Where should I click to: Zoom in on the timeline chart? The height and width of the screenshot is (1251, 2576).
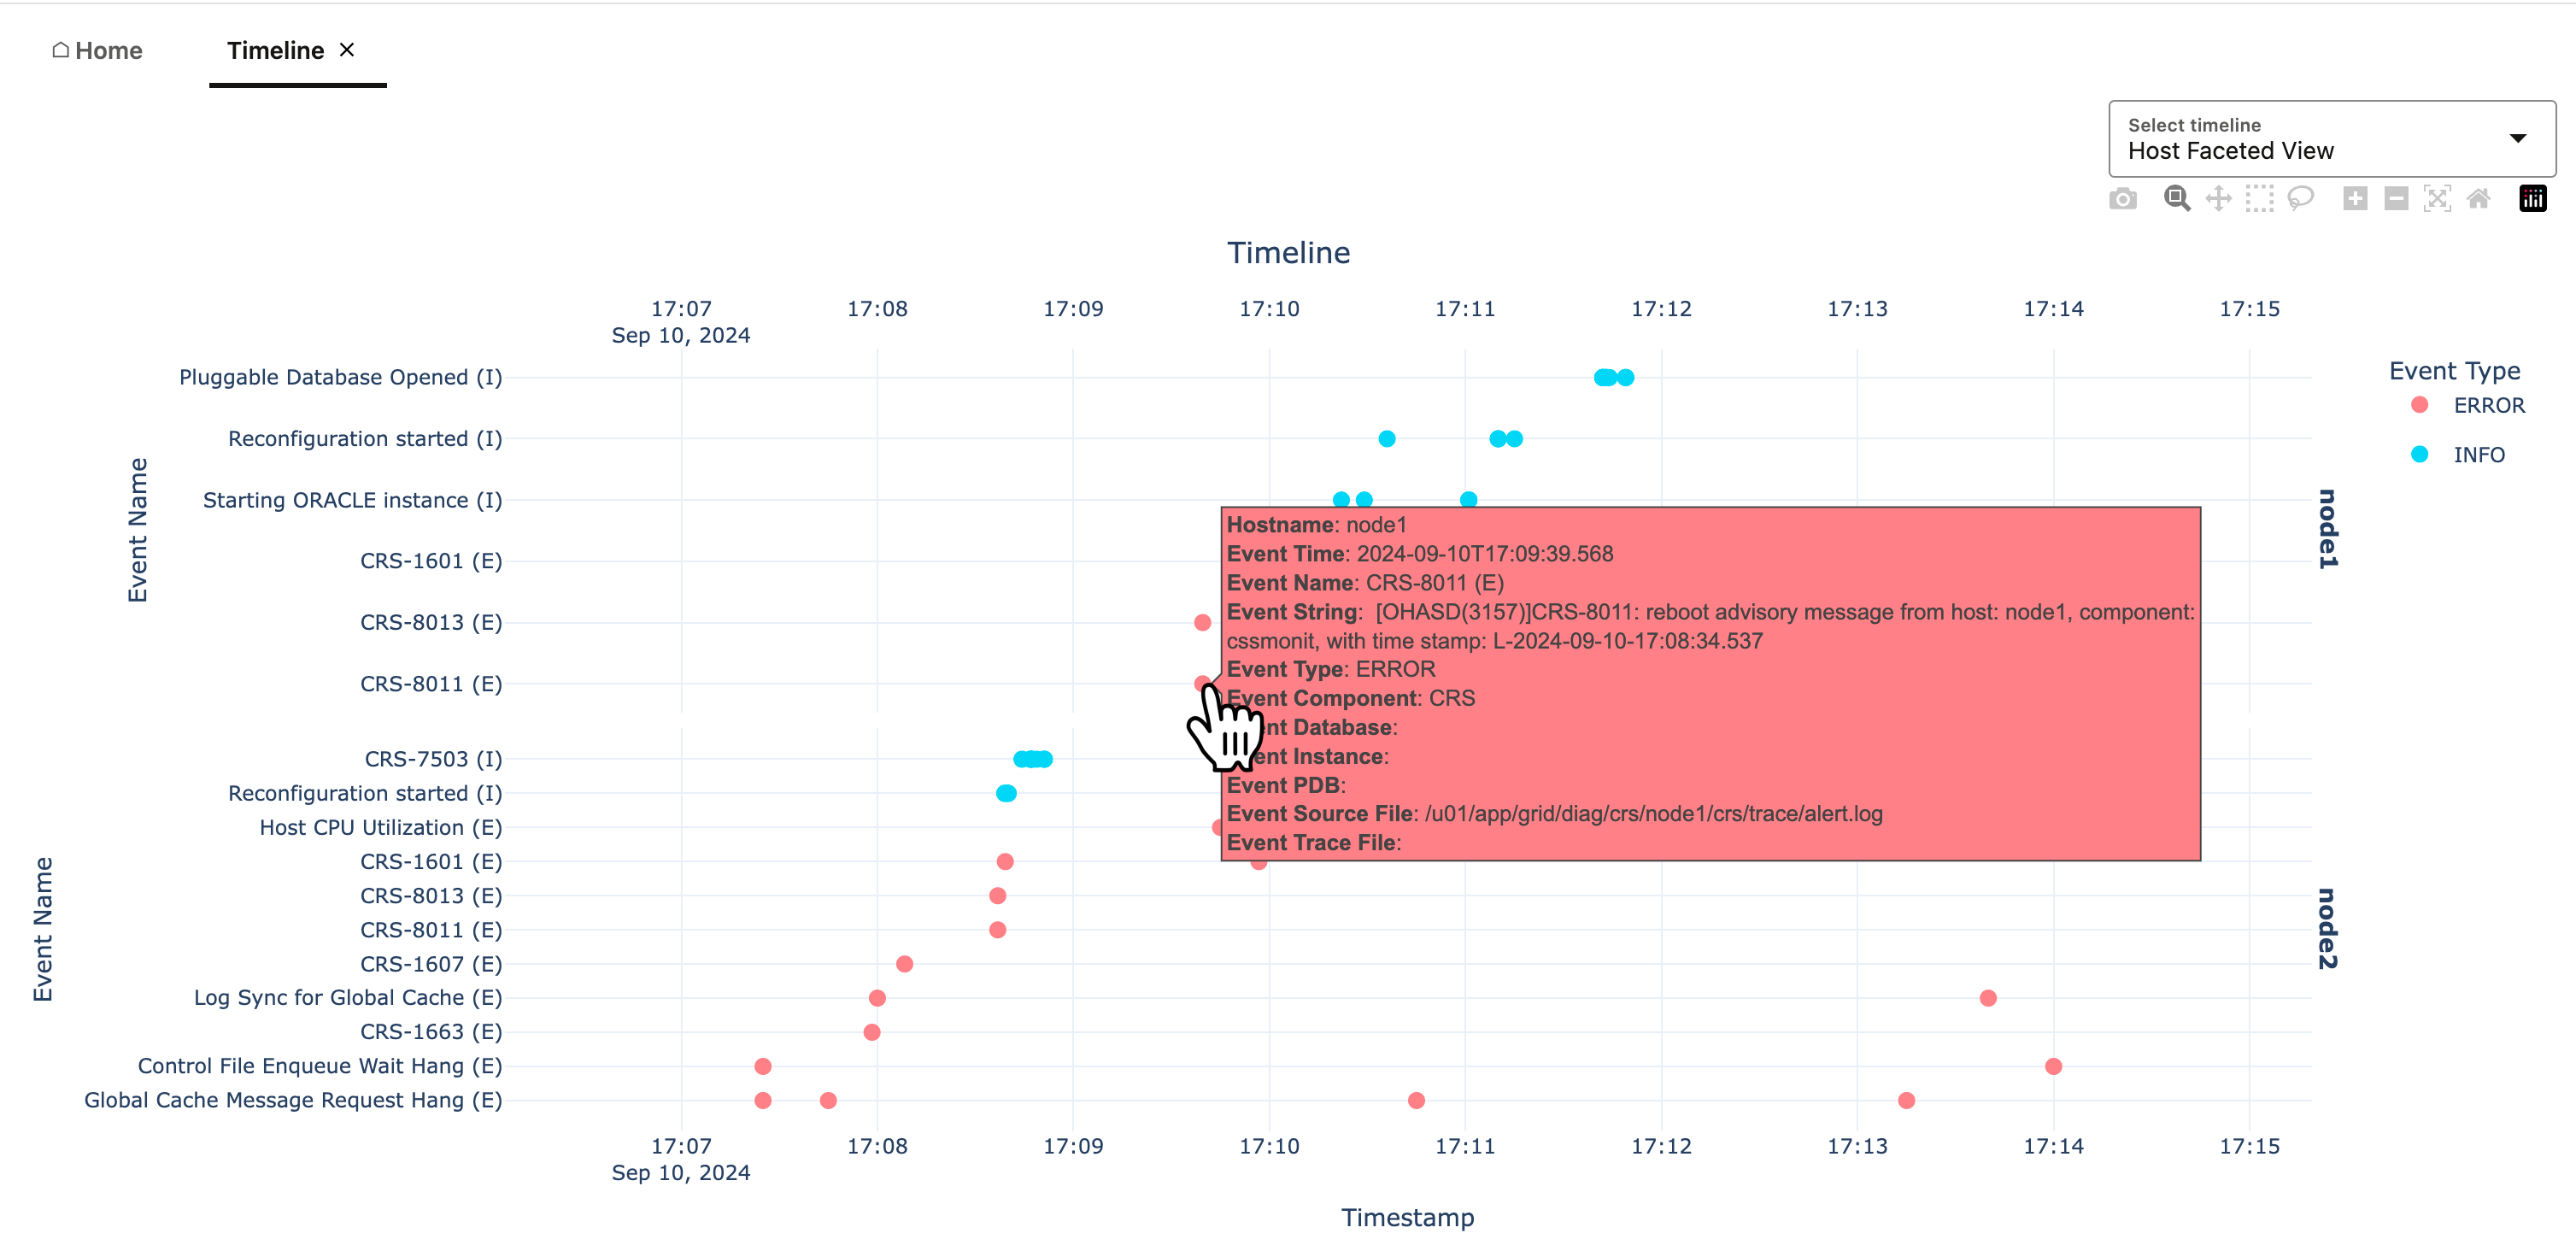point(2355,198)
